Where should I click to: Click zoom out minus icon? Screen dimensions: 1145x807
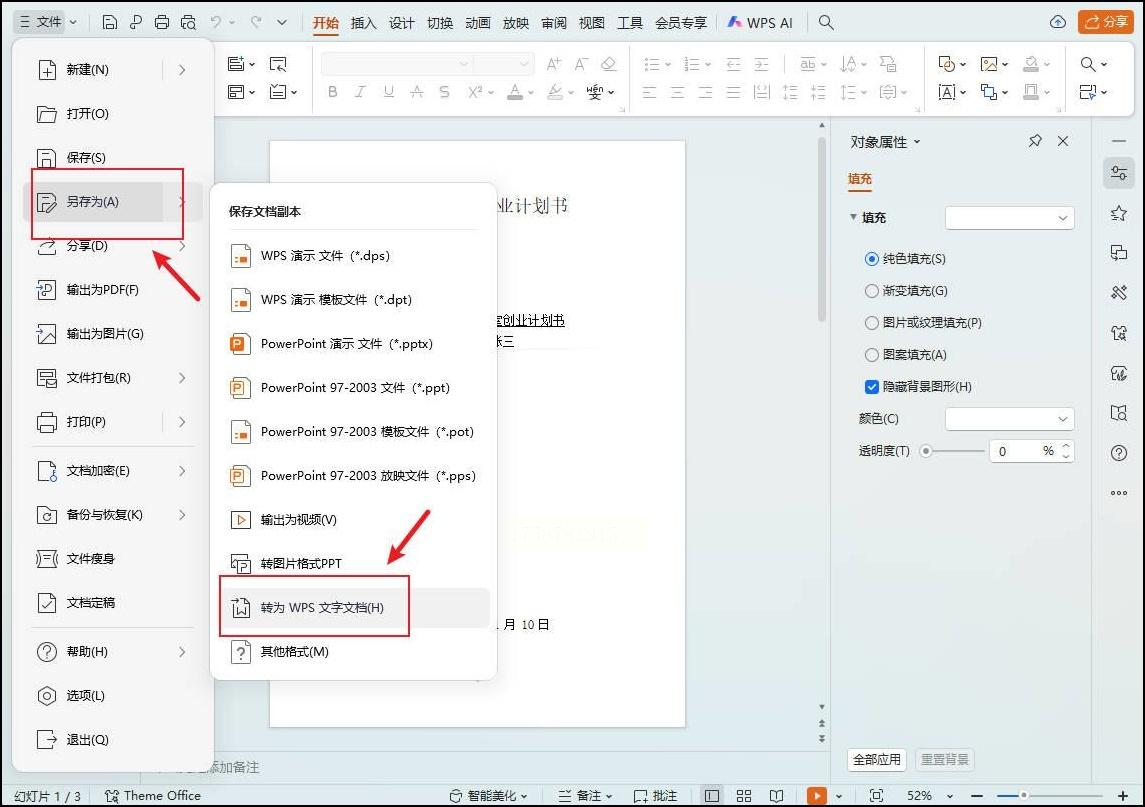coord(977,795)
